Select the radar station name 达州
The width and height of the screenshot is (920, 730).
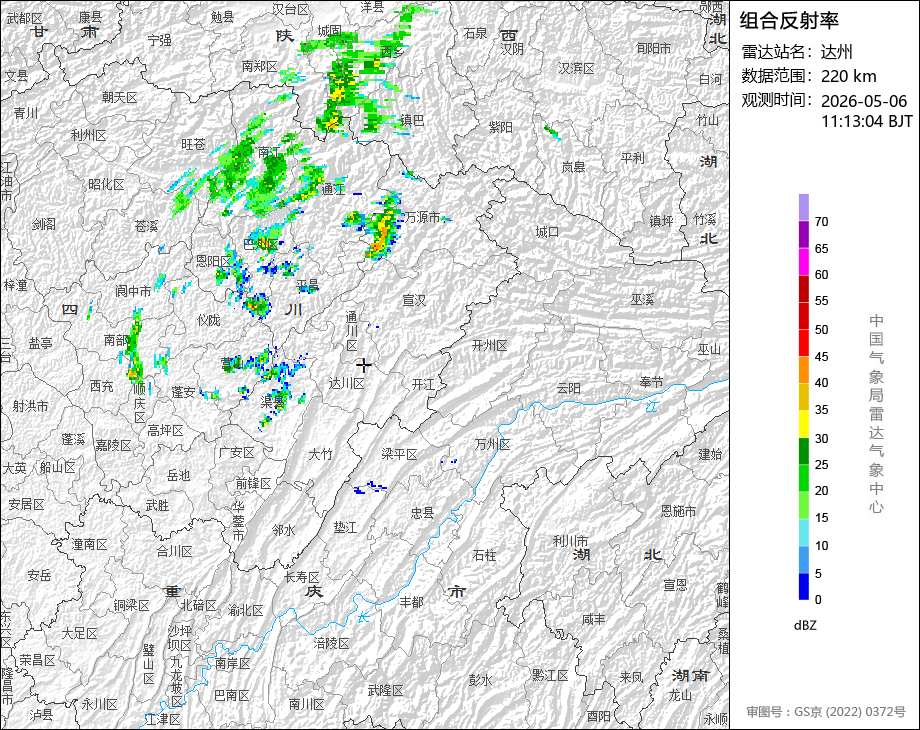point(836,52)
